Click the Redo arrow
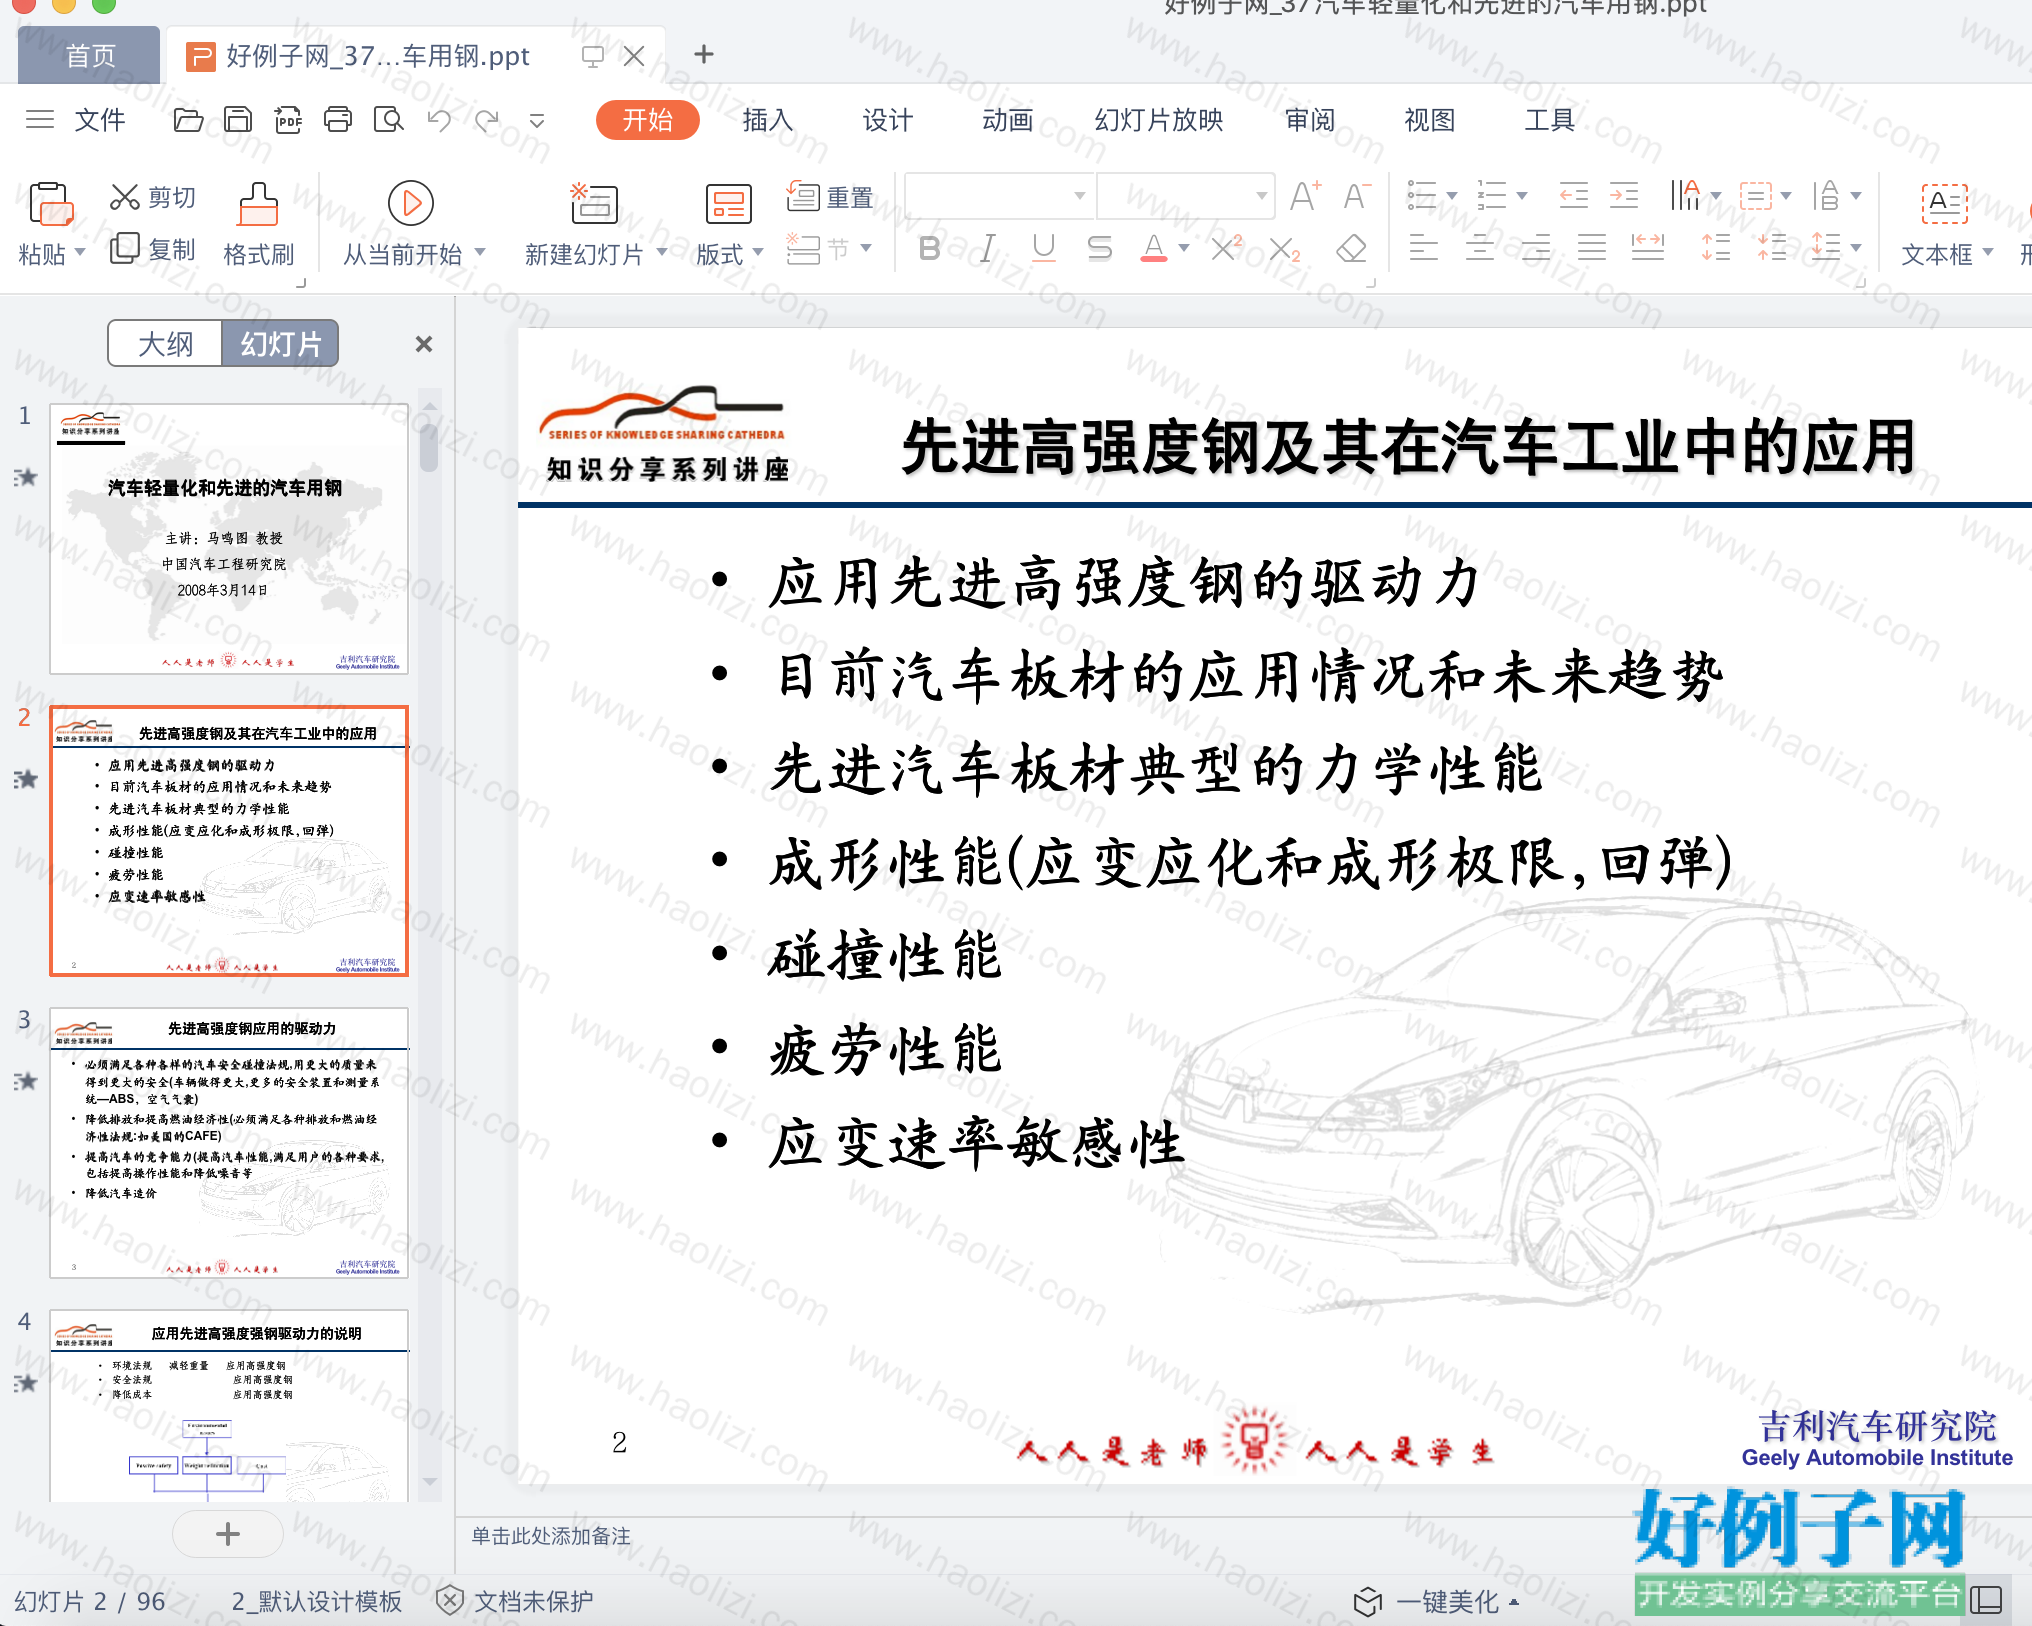 (487, 120)
